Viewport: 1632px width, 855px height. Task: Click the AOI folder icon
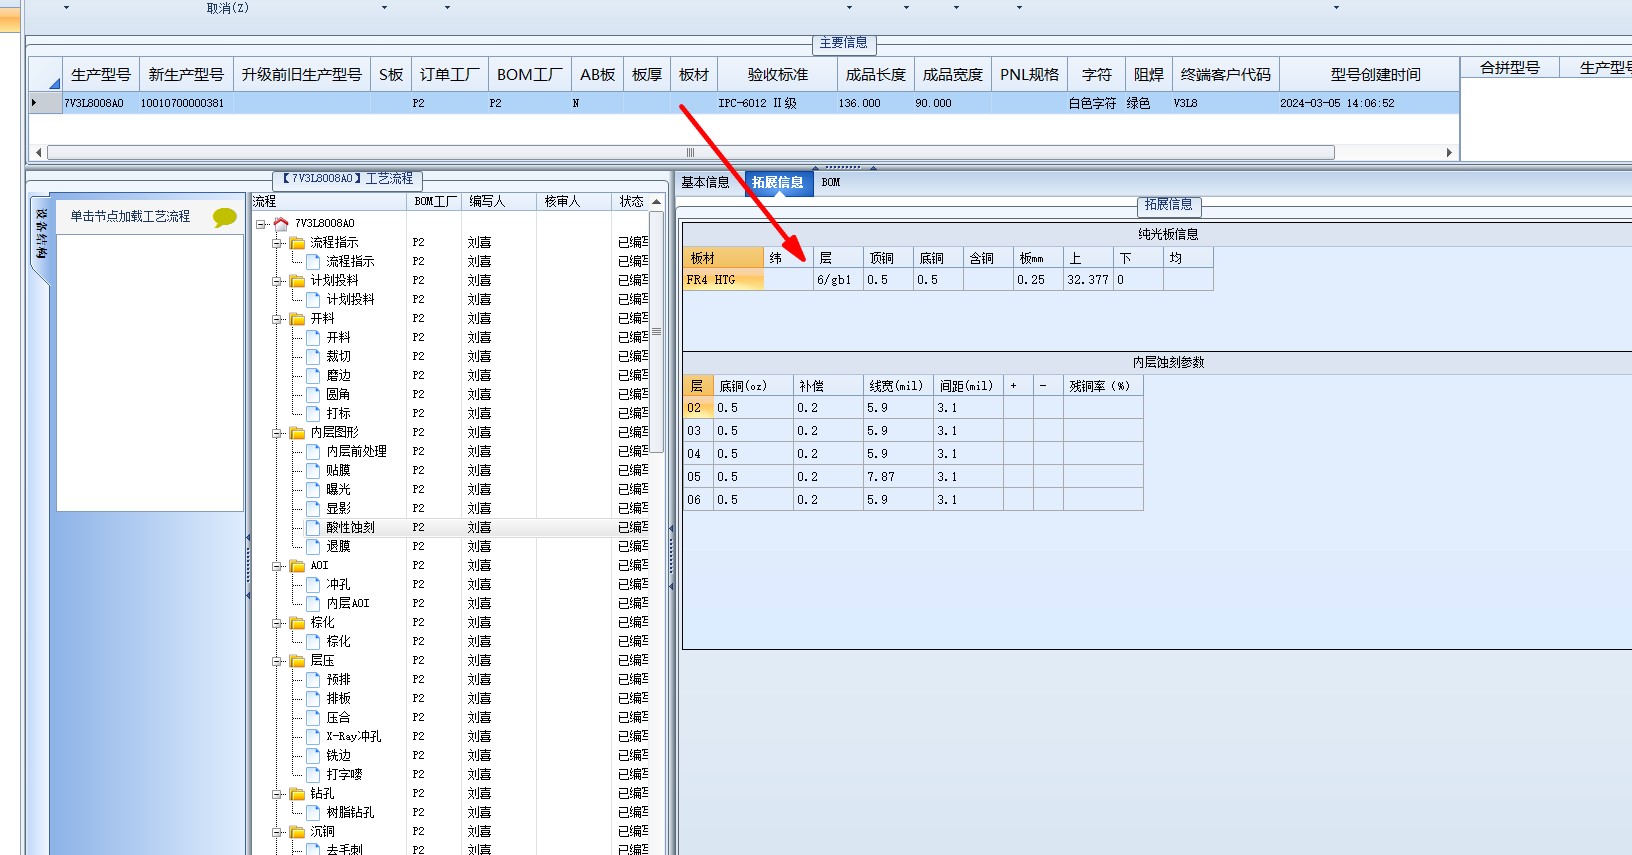pyautogui.click(x=297, y=565)
